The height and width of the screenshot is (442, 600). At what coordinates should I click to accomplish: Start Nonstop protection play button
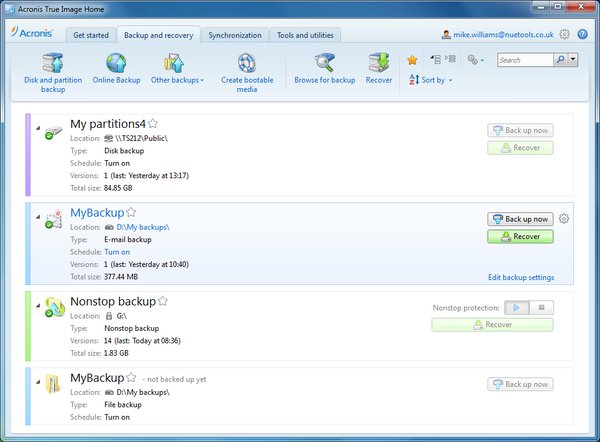(516, 309)
